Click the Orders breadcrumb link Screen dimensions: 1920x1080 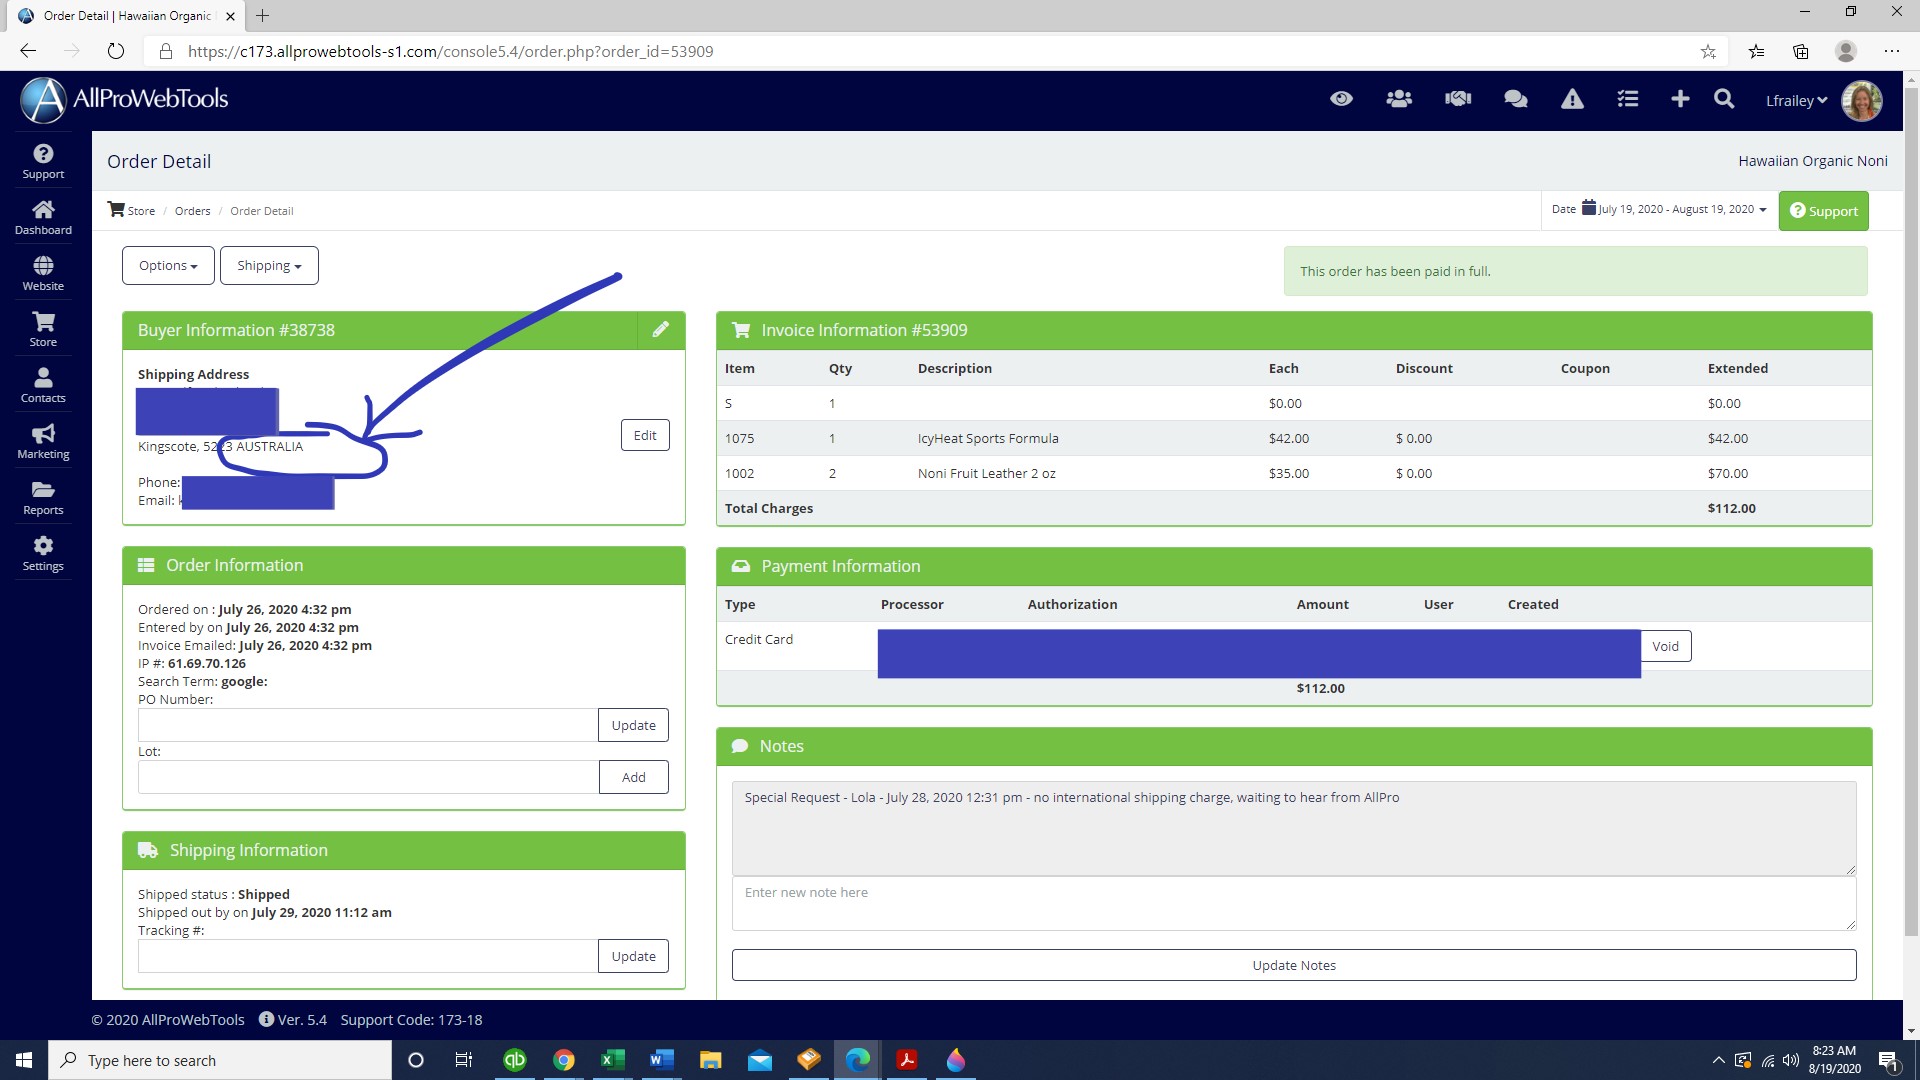click(x=193, y=211)
